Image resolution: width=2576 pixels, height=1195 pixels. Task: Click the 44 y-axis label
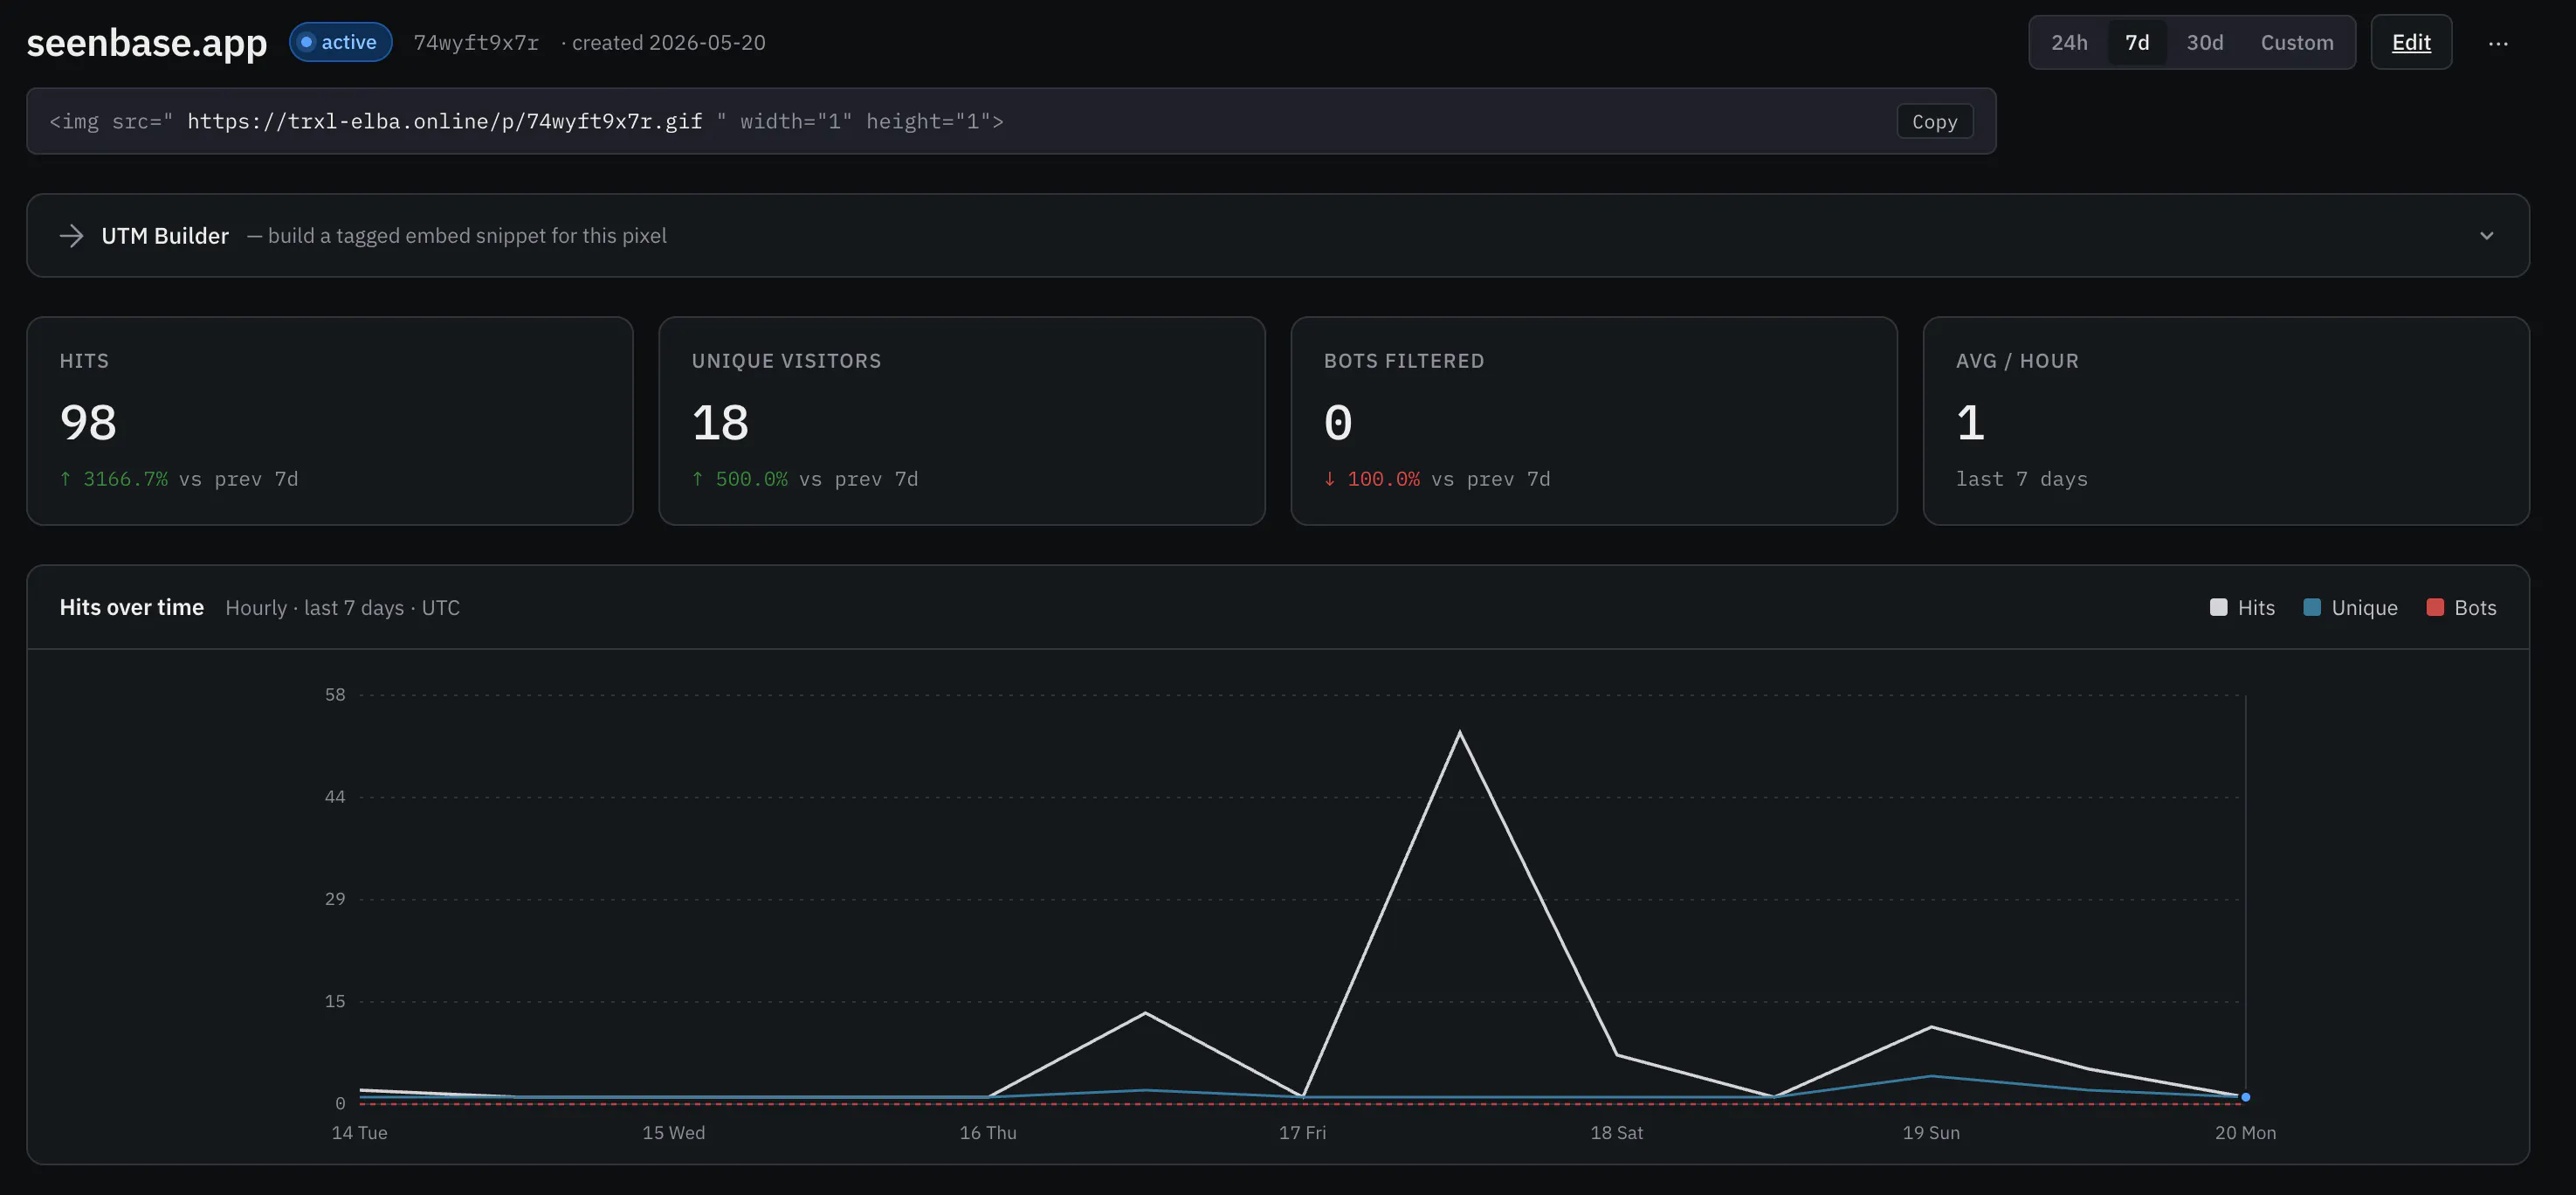coord(335,797)
